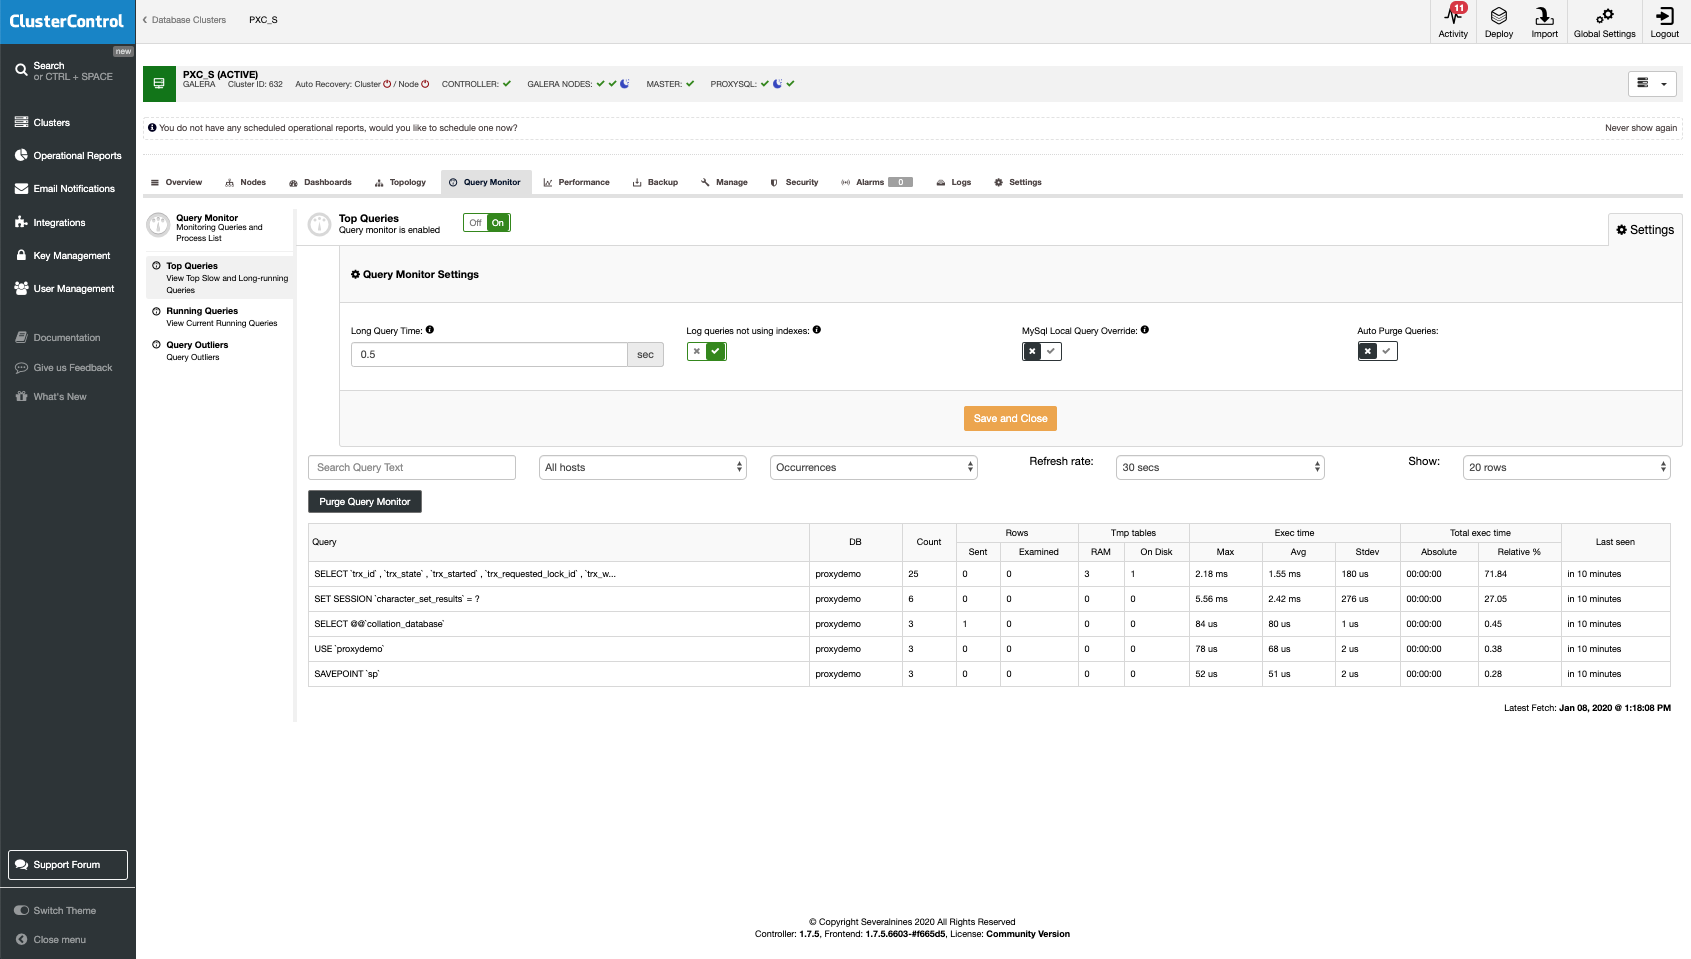Click the SAVEPOINT `sp` query row
The height and width of the screenshot is (959, 1691).
coord(989,674)
